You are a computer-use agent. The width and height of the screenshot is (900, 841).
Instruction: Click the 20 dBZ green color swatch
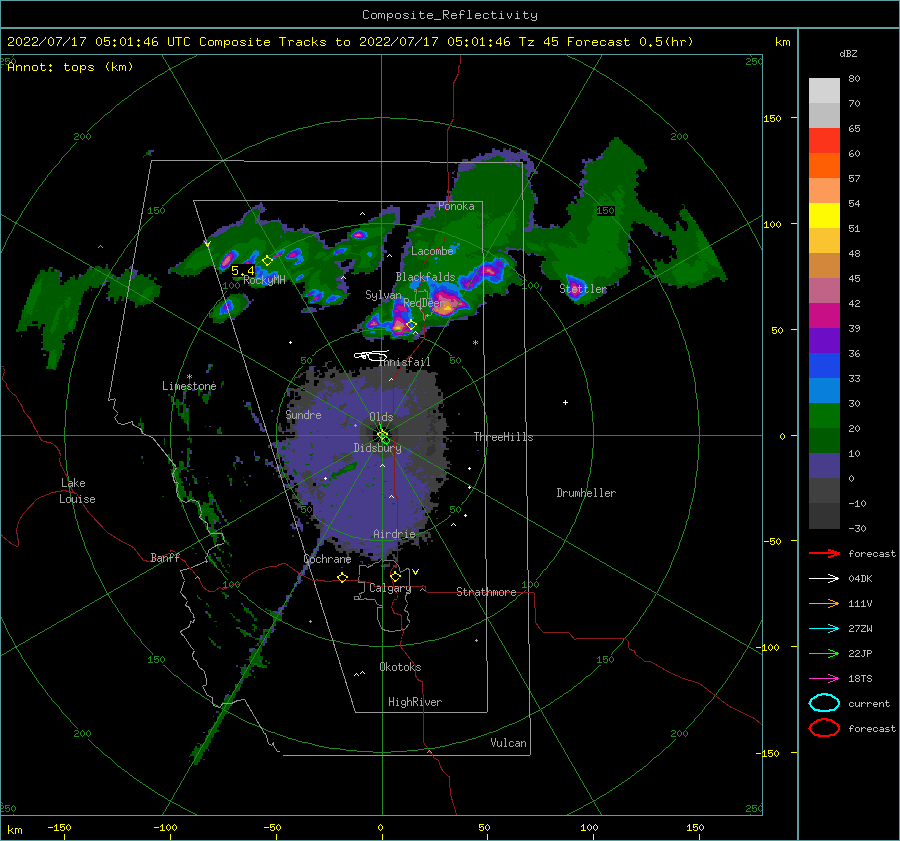[824, 415]
